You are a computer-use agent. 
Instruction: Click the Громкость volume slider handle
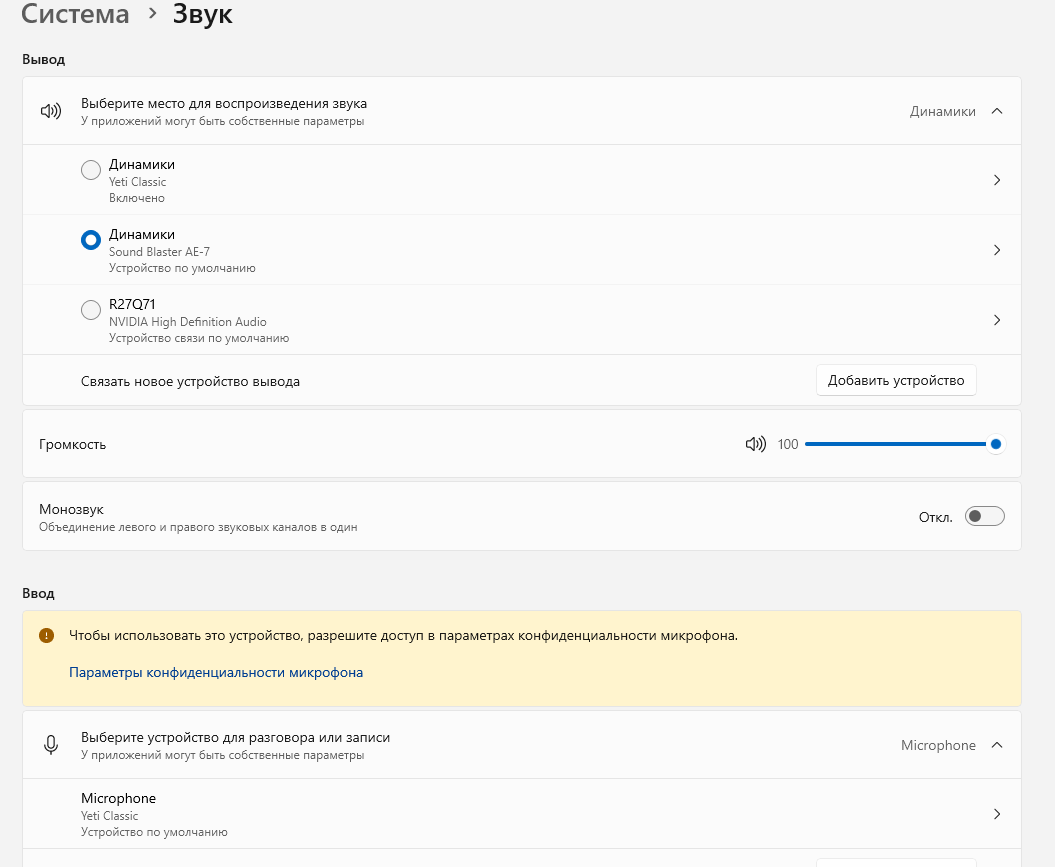(995, 444)
